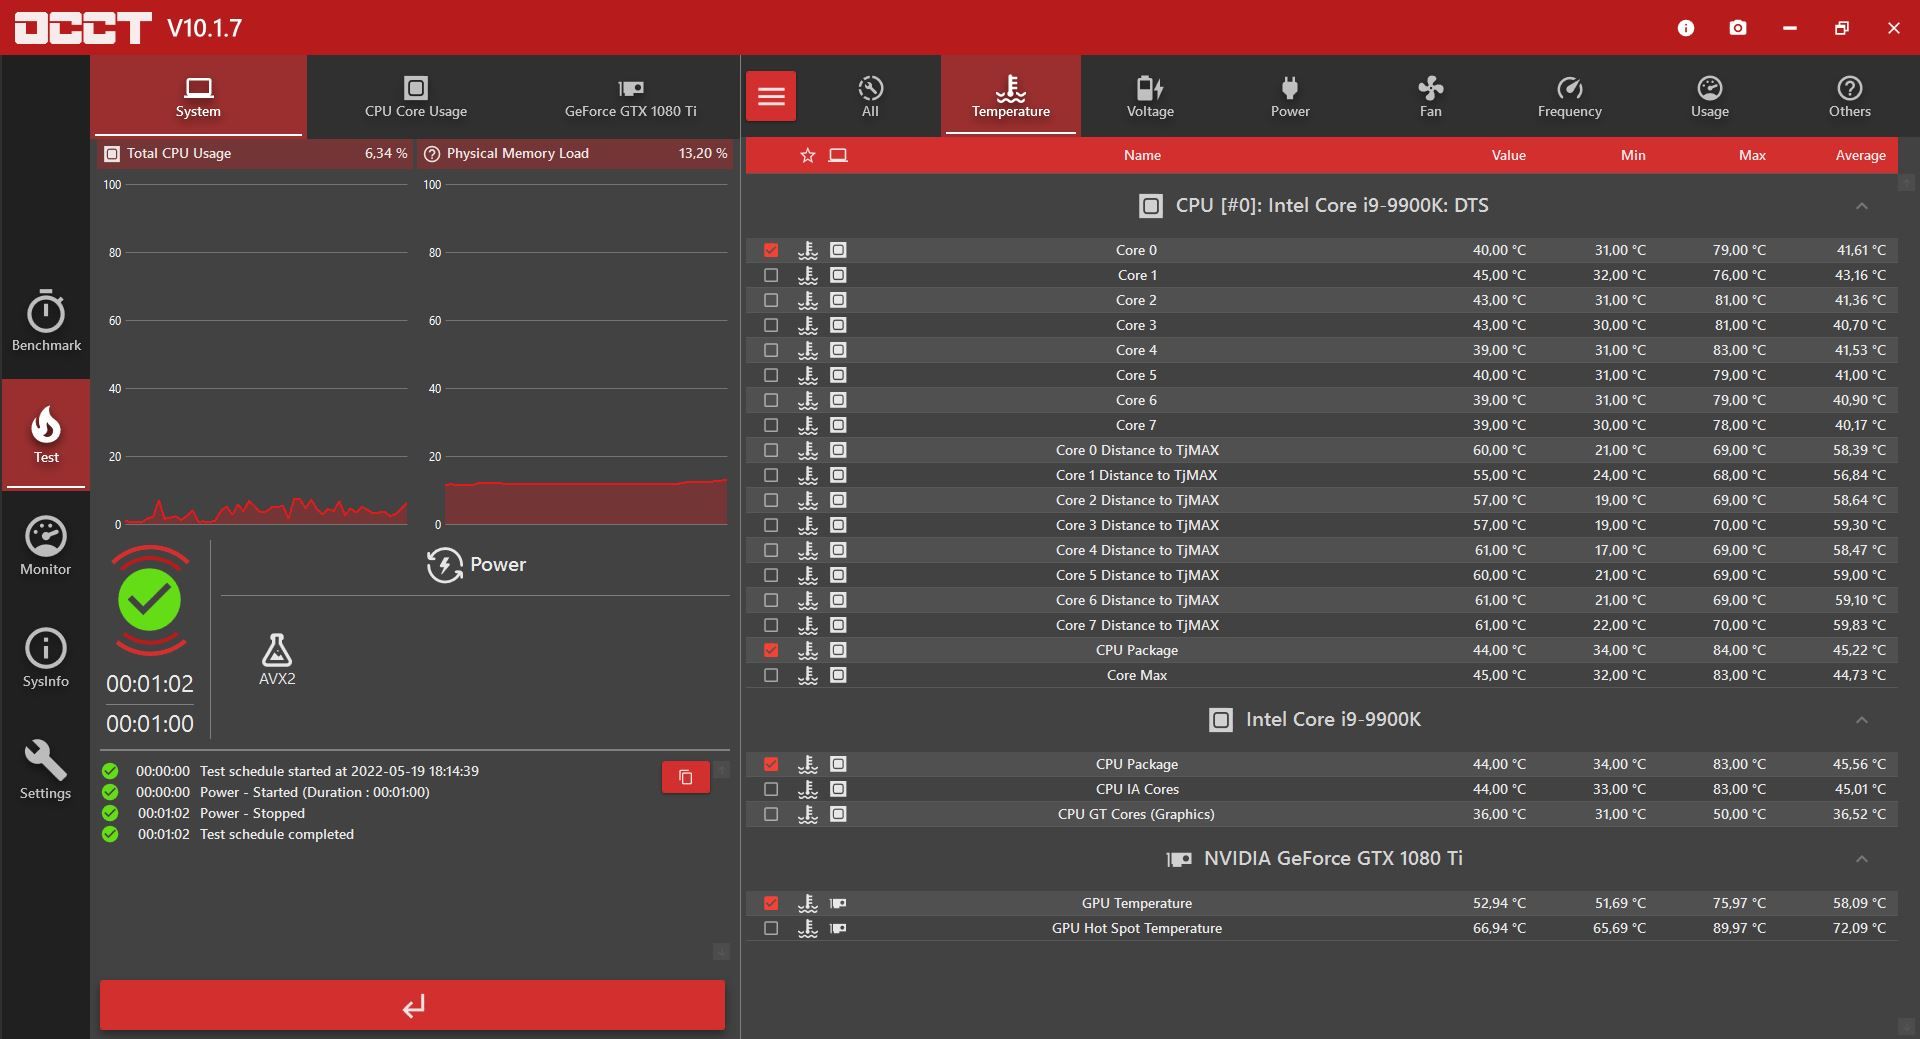The image size is (1920, 1039).
Task: Click the red return button at bottom
Action: pos(412,1005)
